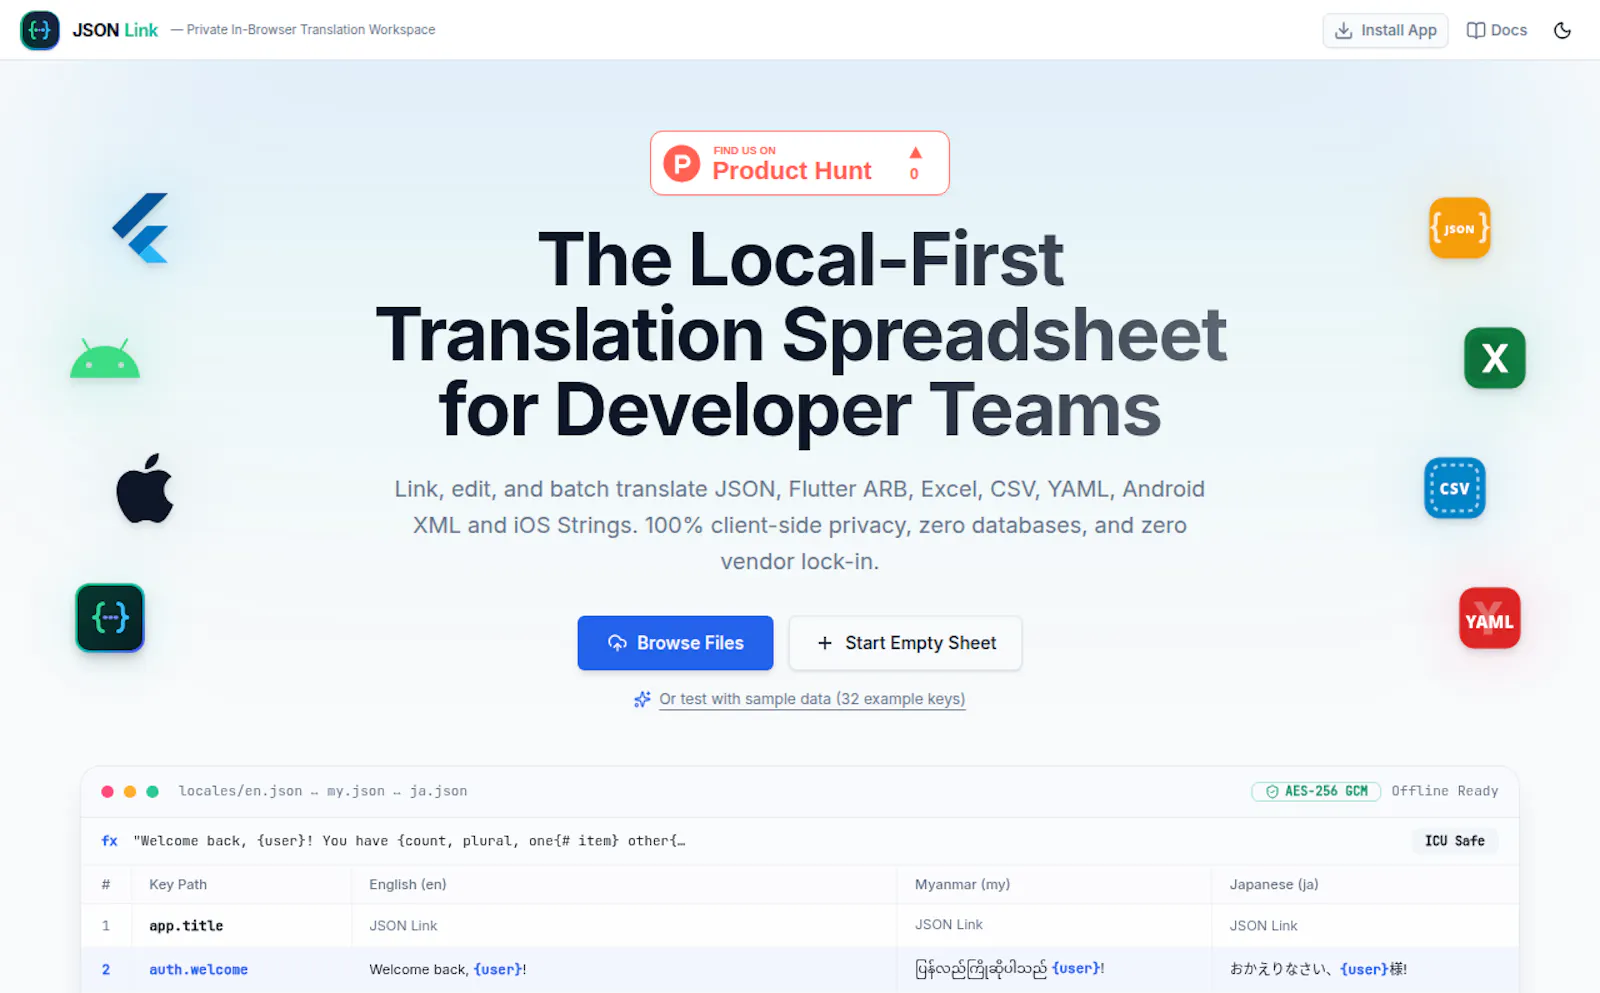Click the JSON Link logo icon in header

(40, 30)
